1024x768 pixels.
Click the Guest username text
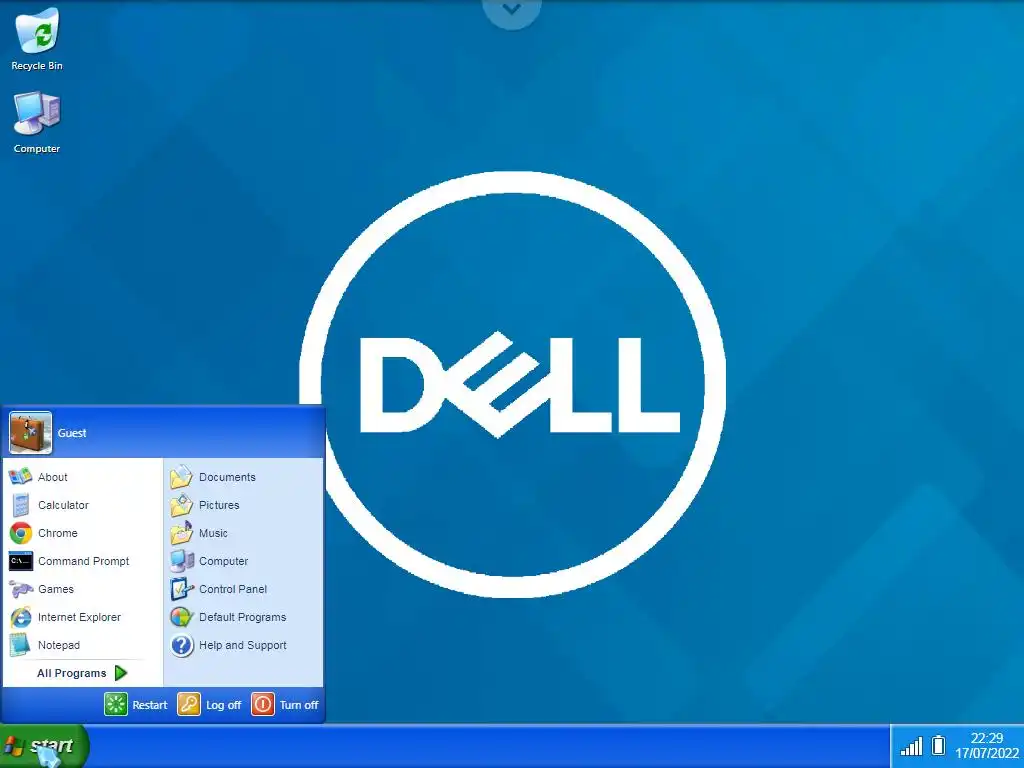click(72, 433)
